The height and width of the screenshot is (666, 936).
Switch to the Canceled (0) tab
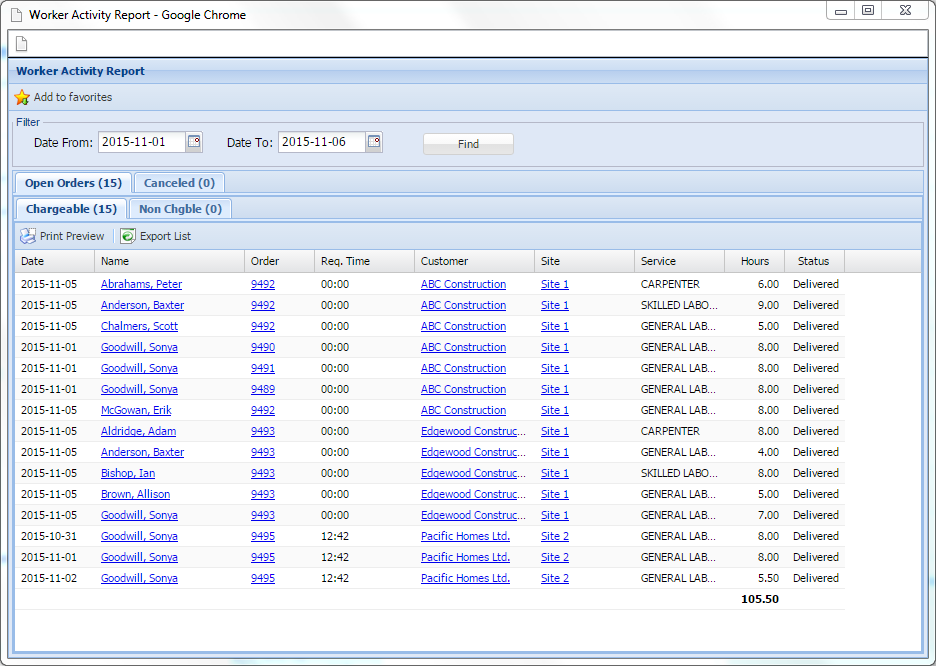[179, 183]
